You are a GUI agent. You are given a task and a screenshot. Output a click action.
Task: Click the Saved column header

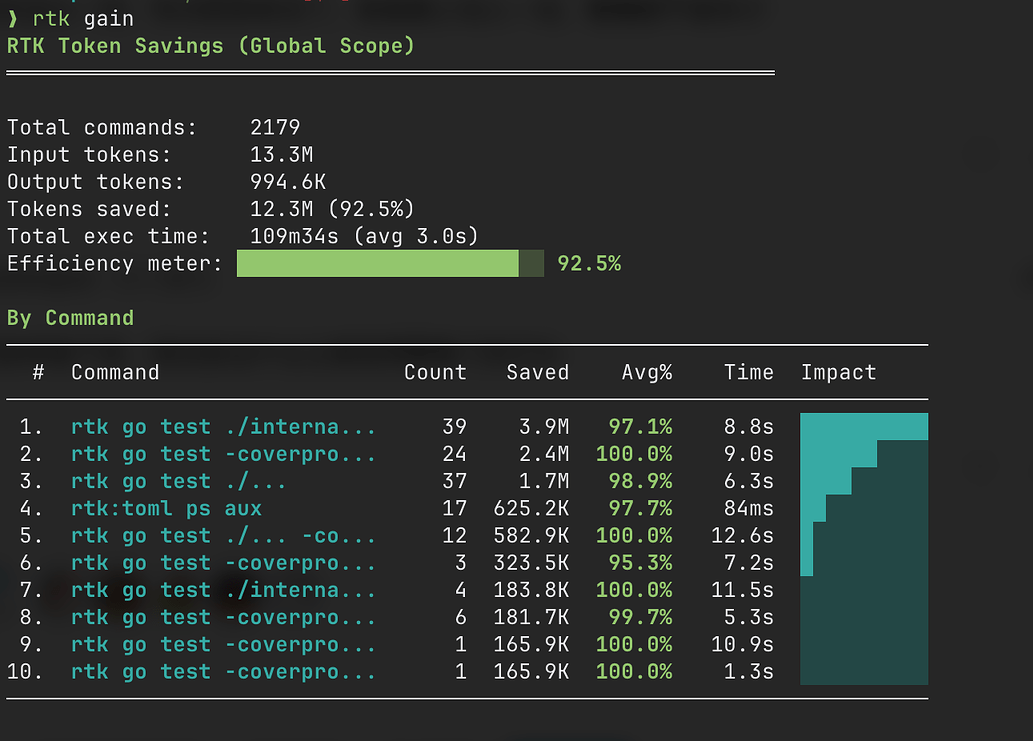coord(538,372)
